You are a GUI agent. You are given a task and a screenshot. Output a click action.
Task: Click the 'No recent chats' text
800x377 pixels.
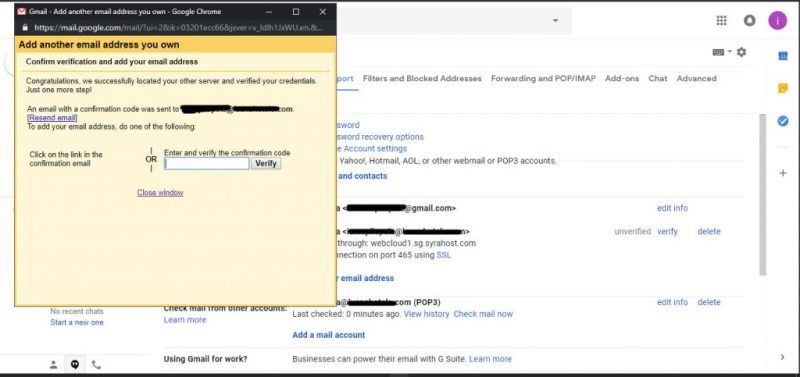pos(77,311)
